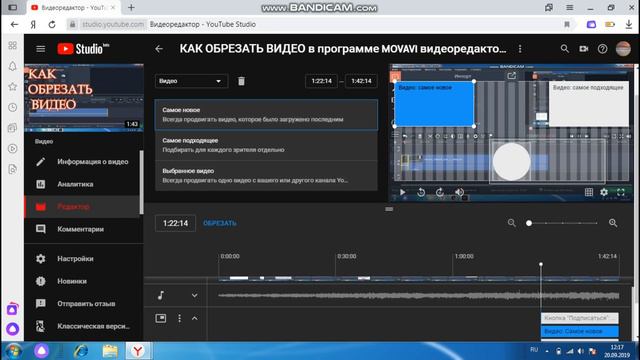Enter fullscreen preview
The height and width of the screenshot is (360, 640).
[620, 192]
